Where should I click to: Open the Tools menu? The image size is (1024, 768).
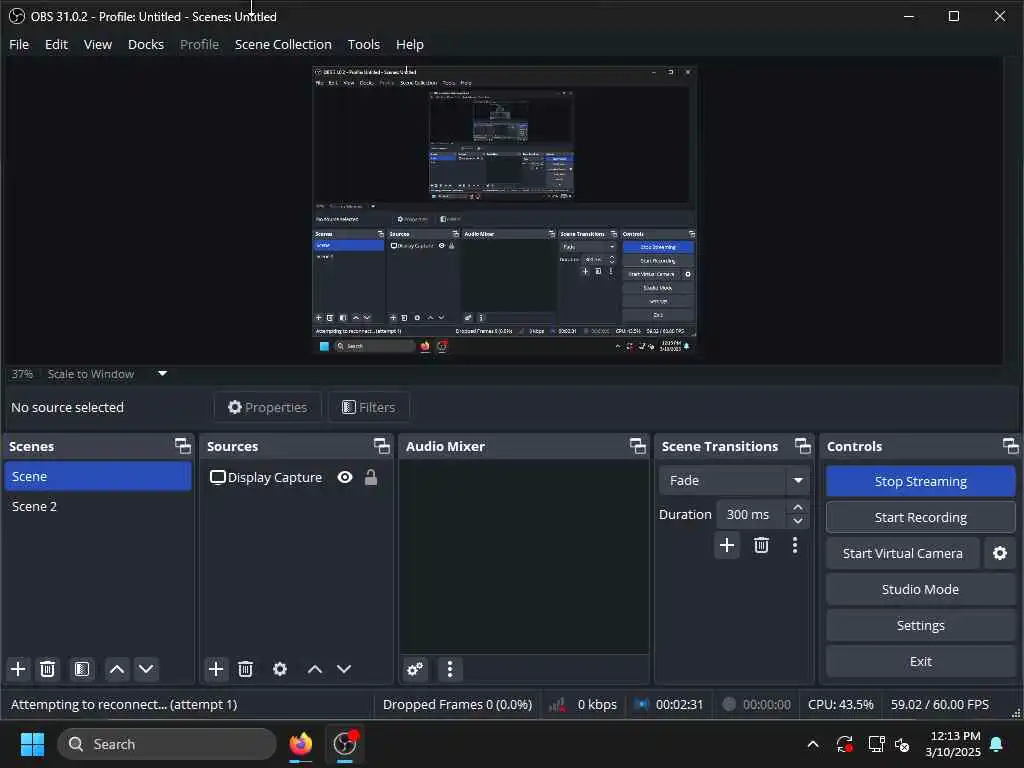pyautogui.click(x=364, y=44)
